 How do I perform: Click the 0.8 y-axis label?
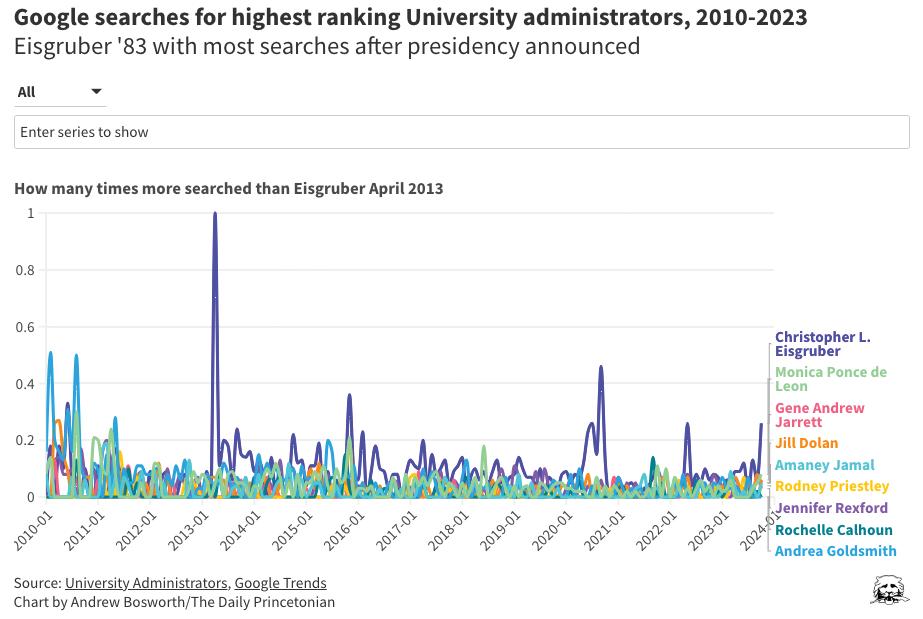(x=25, y=270)
